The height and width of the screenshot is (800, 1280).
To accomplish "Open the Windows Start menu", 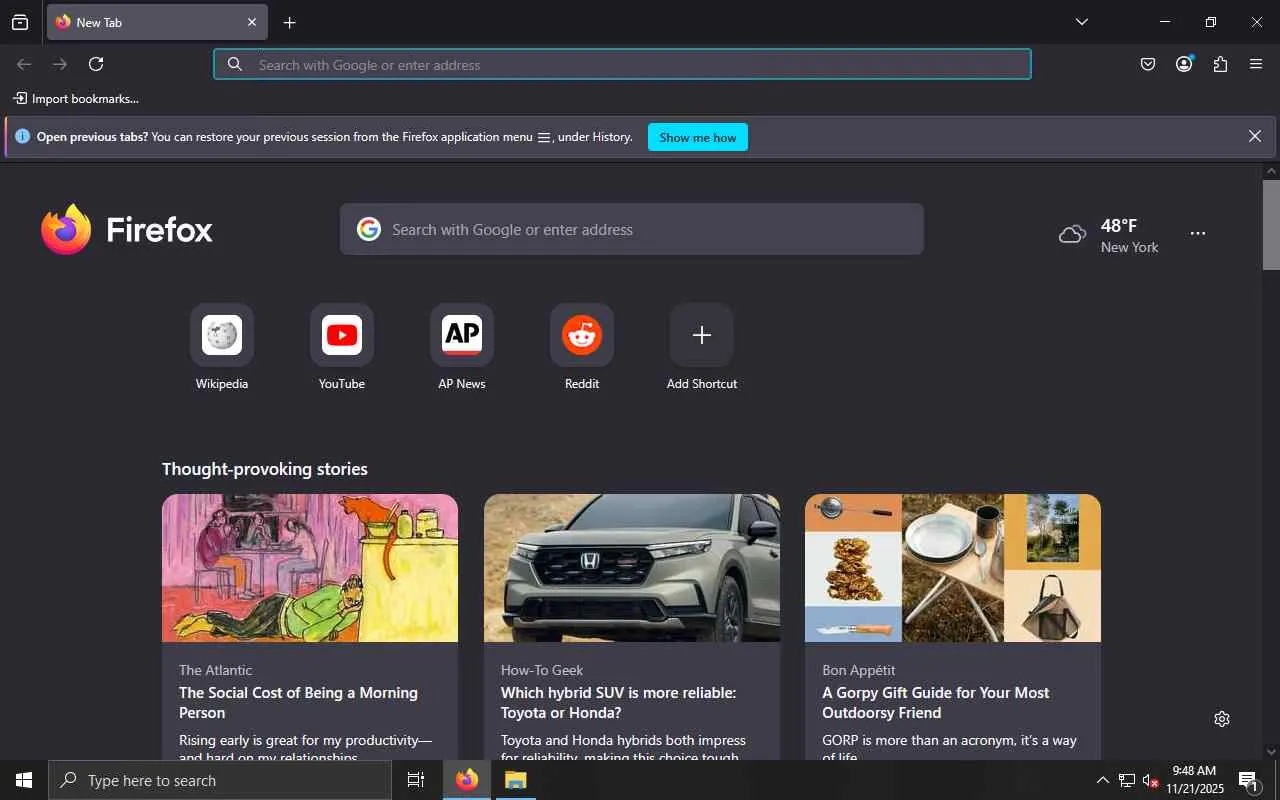I will (24, 780).
